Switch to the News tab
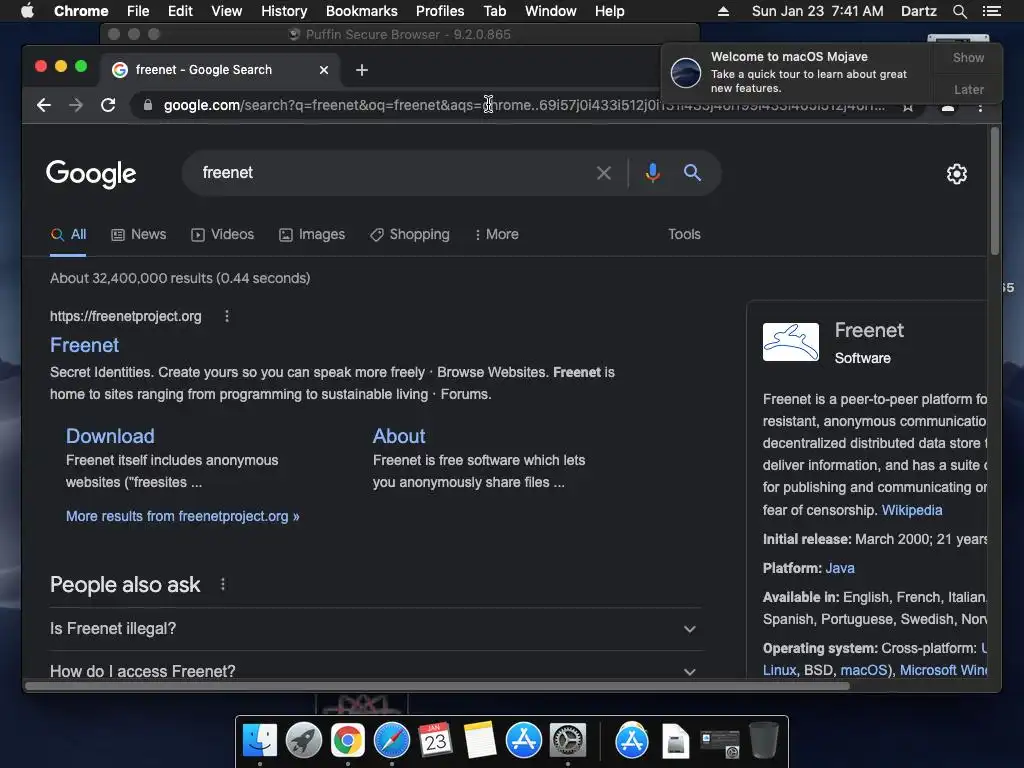The height and width of the screenshot is (768, 1024). tap(139, 234)
